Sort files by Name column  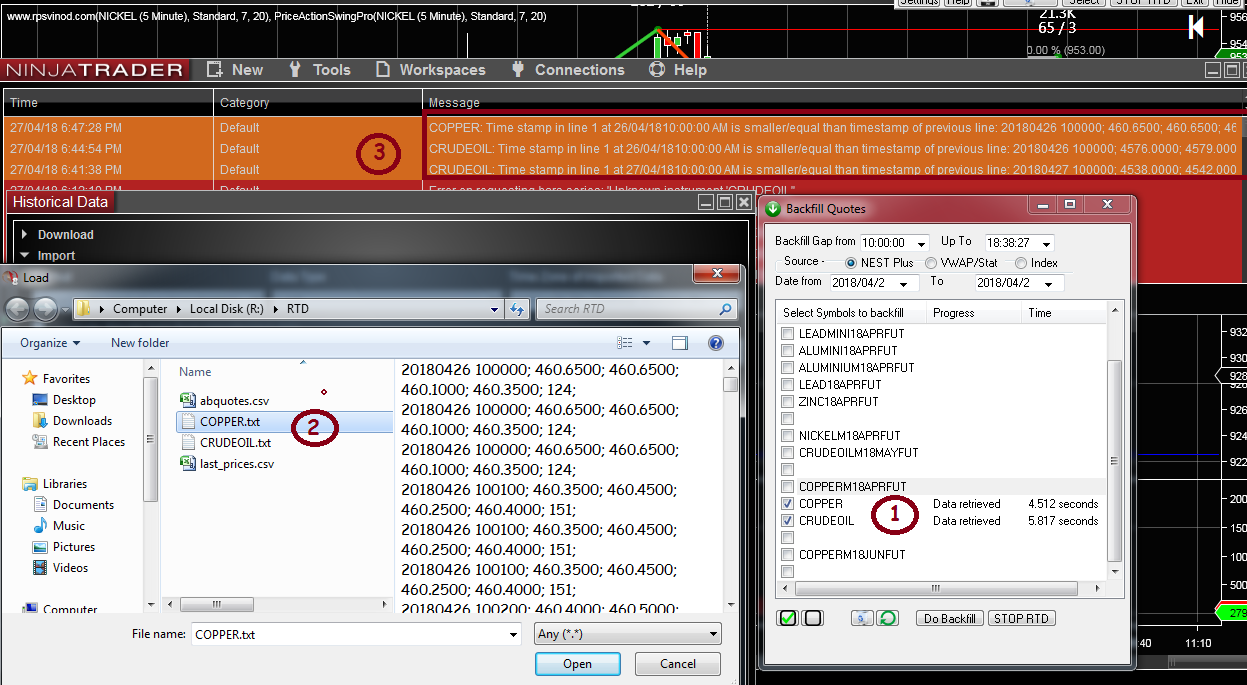pyautogui.click(x=195, y=372)
